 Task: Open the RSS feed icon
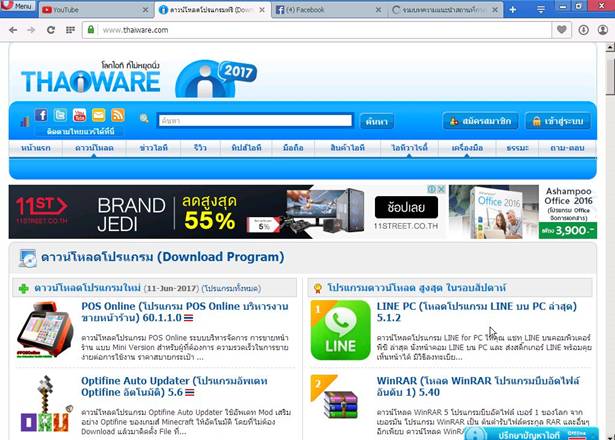coord(118,115)
